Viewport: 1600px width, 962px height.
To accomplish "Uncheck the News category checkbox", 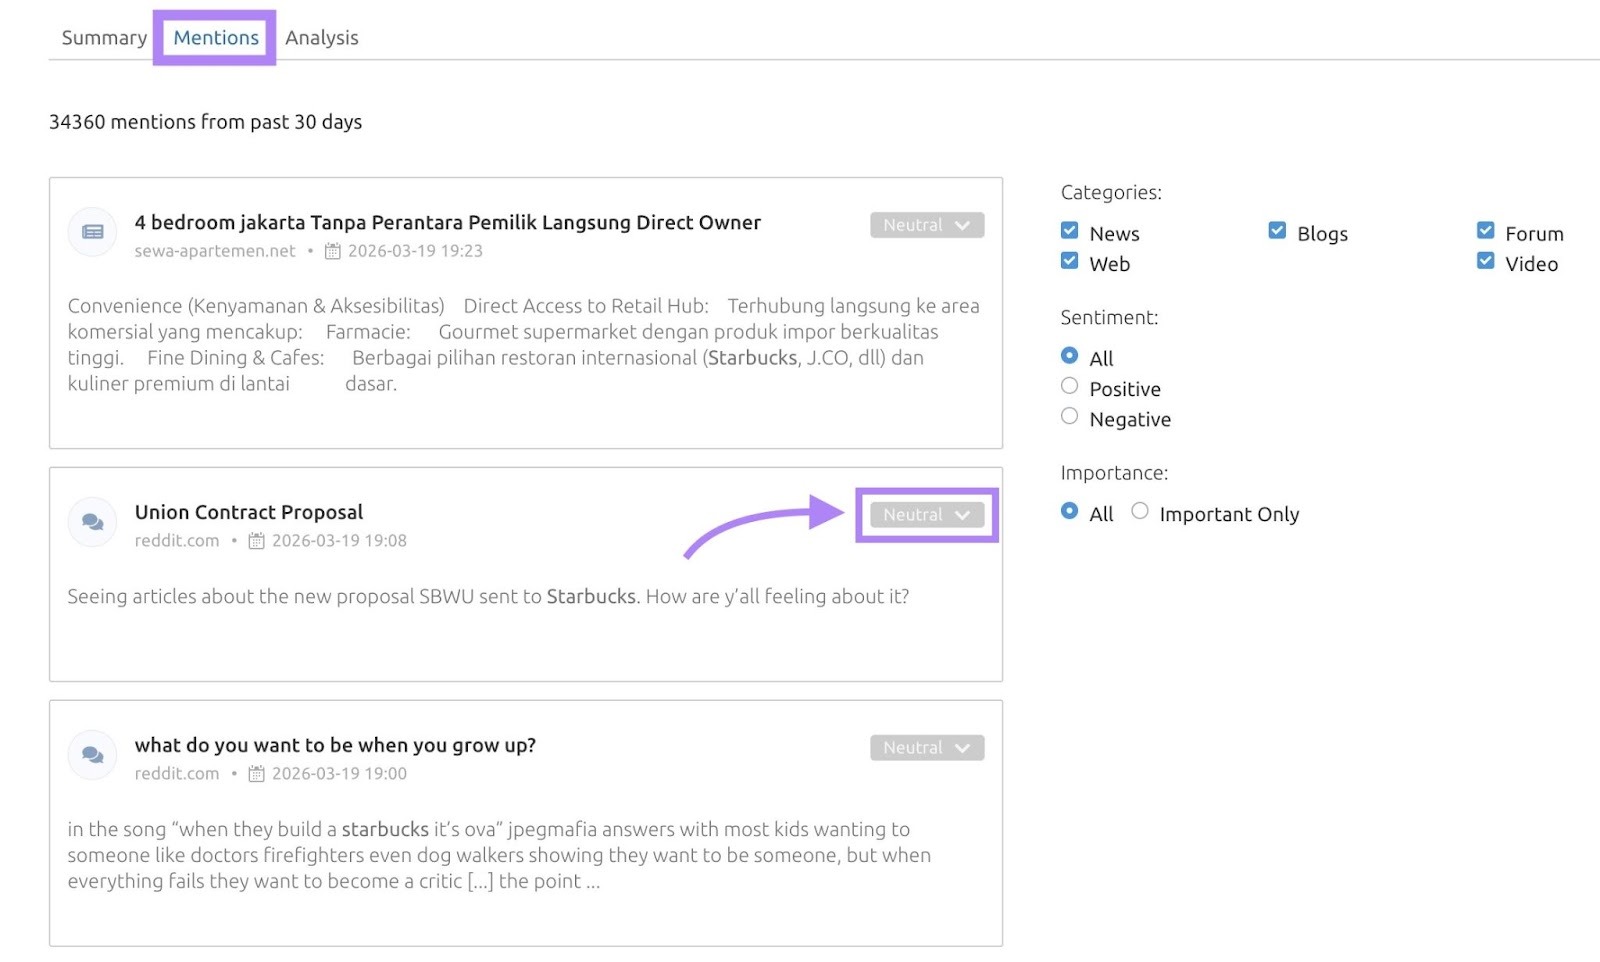I will coord(1069,231).
